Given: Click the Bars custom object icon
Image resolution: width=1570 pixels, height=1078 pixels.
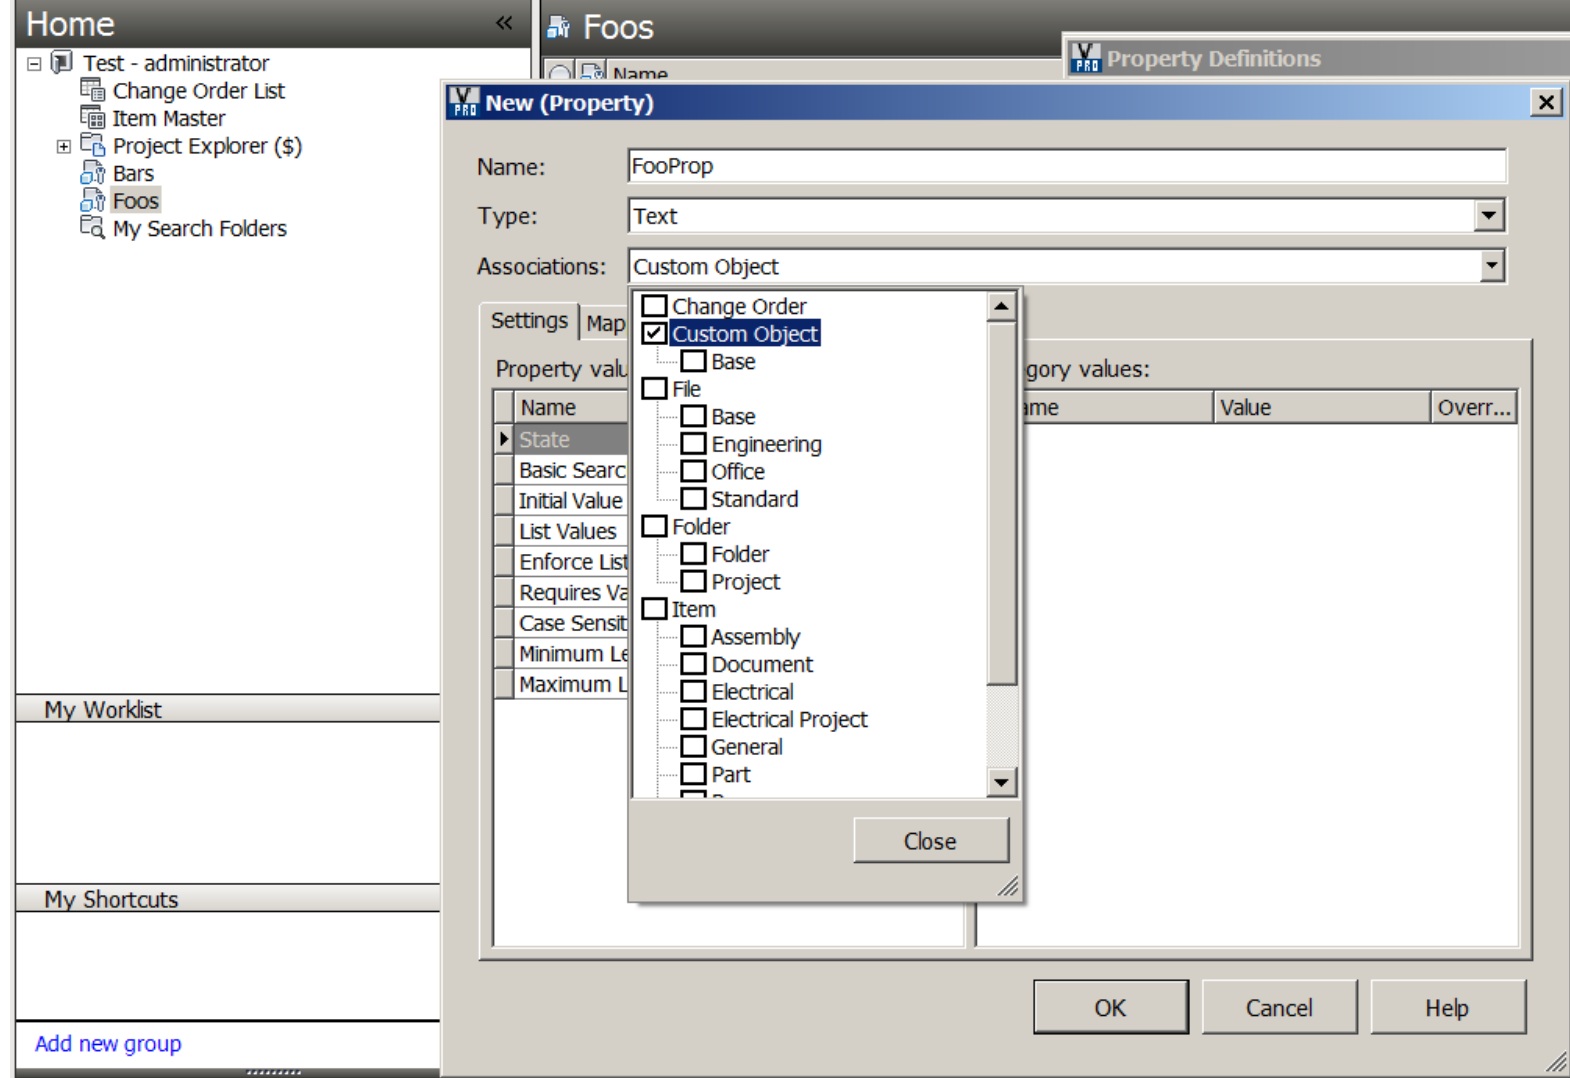Looking at the screenshot, I should [x=92, y=173].
